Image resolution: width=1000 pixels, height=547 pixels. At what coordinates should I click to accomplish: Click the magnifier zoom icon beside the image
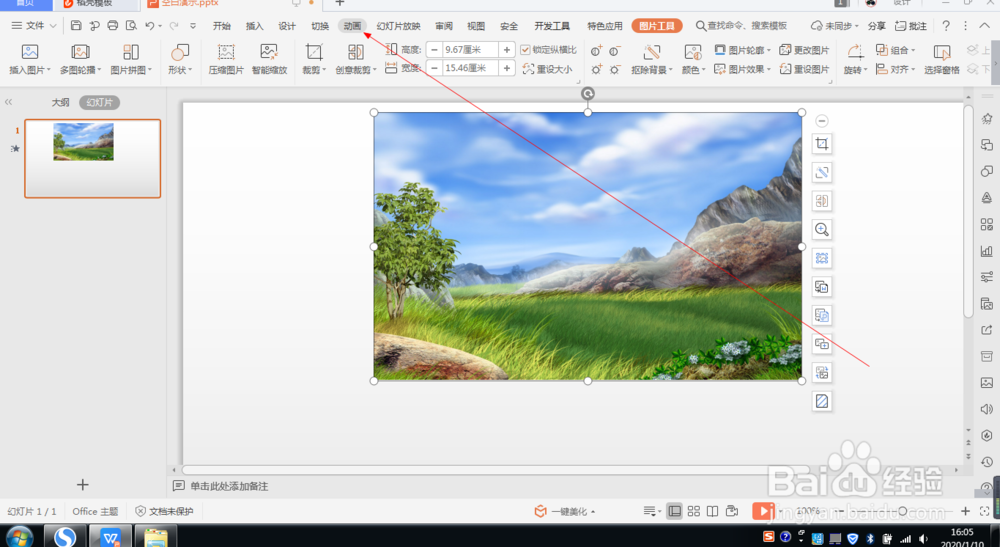[x=821, y=230]
